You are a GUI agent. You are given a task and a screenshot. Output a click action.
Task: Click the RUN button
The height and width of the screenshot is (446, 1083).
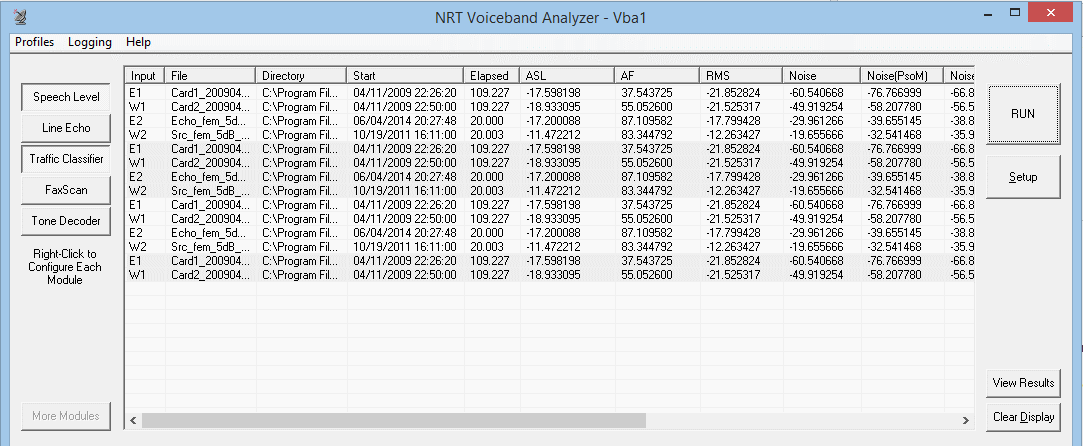click(1023, 115)
